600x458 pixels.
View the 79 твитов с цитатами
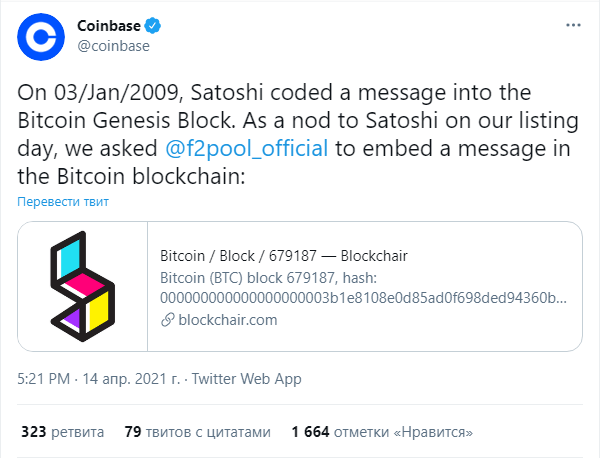tap(197, 432)
